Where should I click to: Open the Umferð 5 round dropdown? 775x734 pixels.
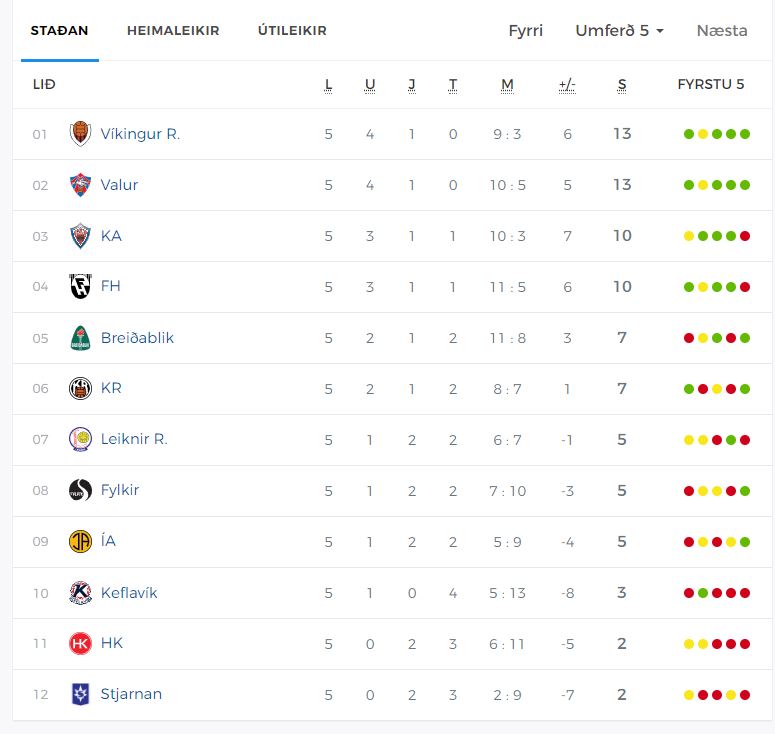coord(620,31)
